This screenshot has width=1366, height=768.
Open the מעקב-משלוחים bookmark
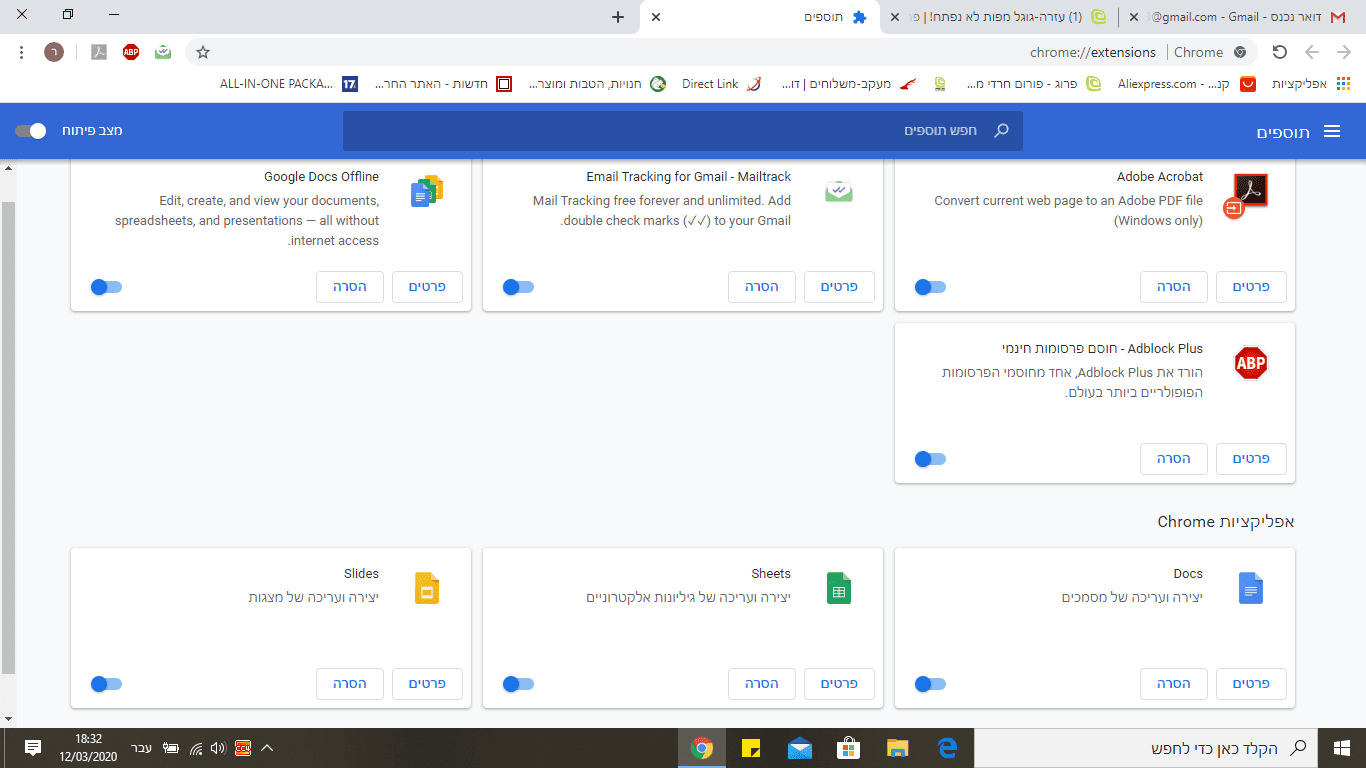point(849,84)
